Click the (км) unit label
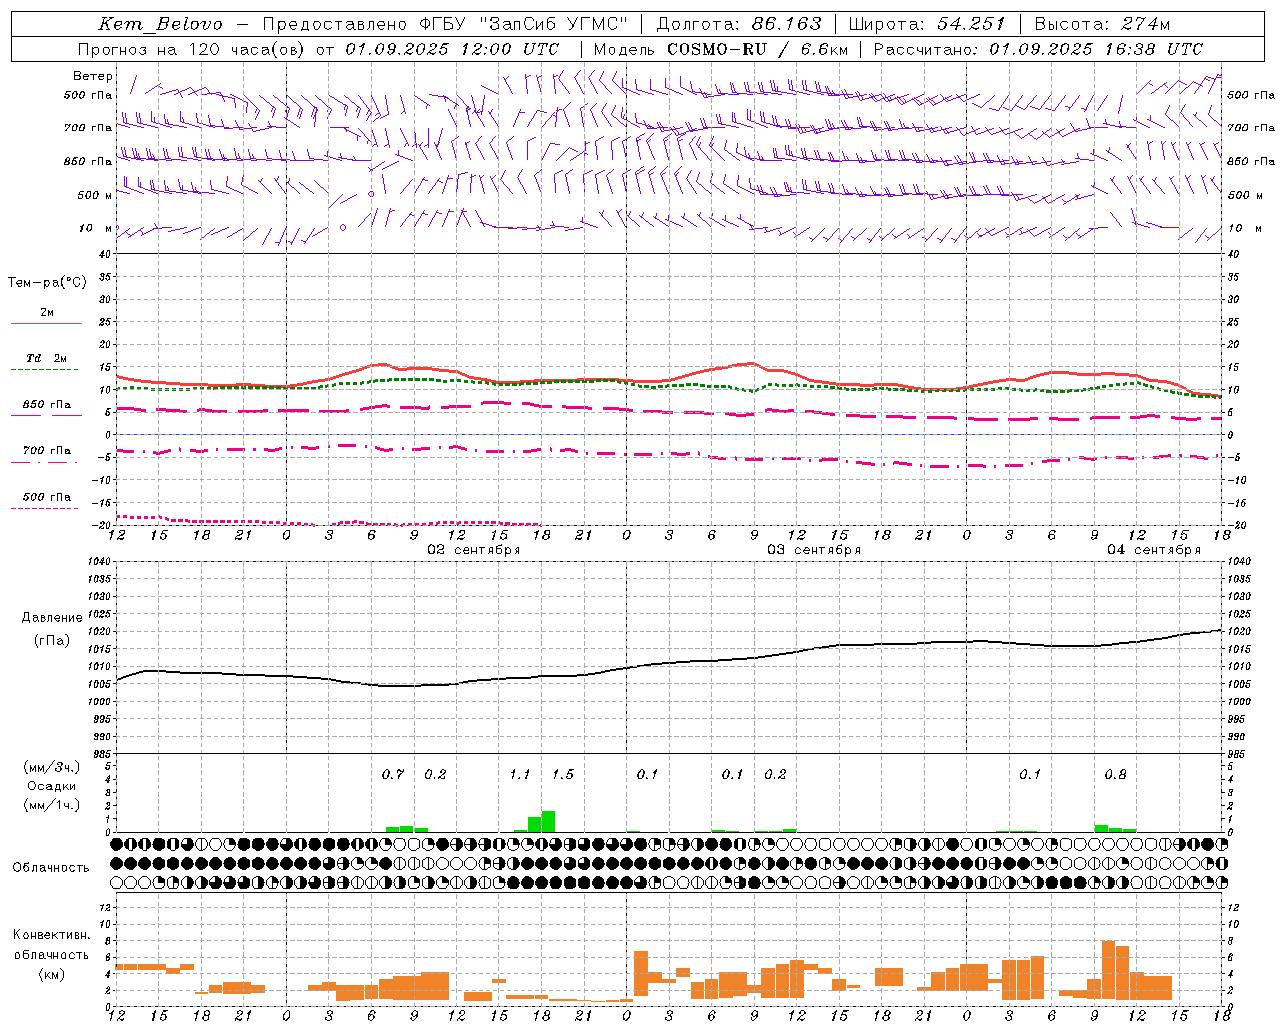 (51, 974)
